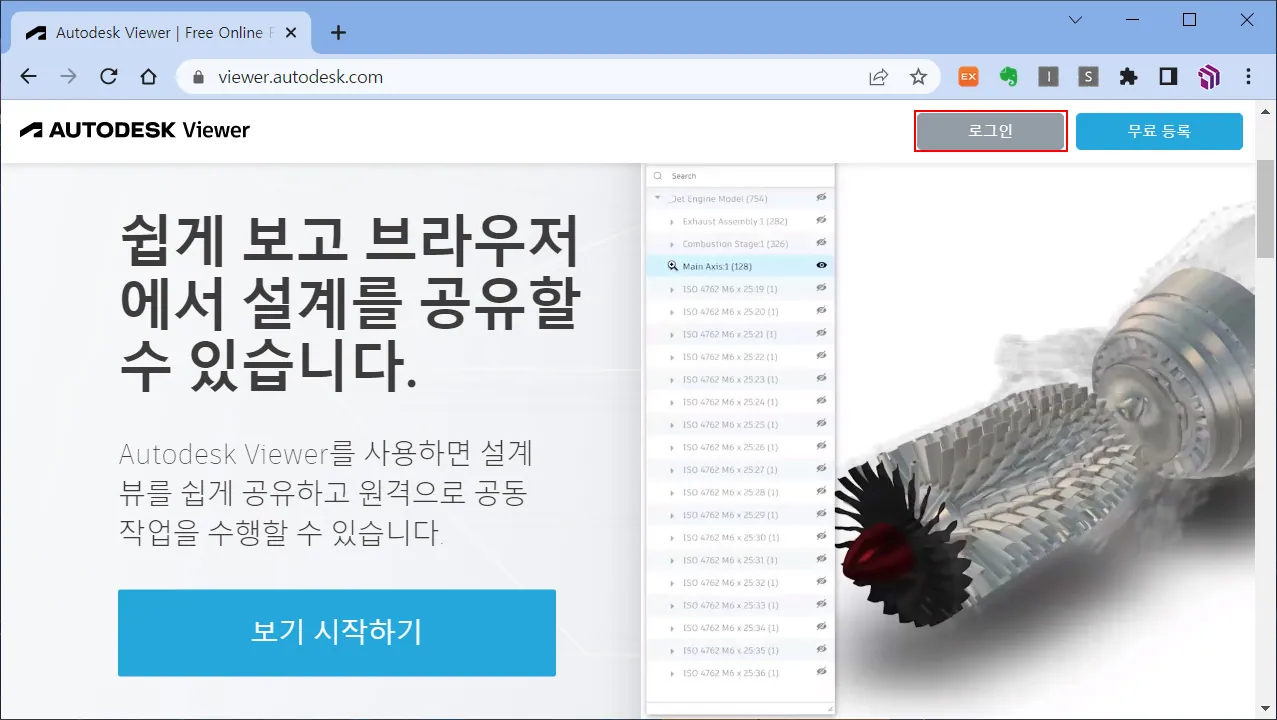Open the Extensions puzzle menu
This screenshot has height=720, width=1277.
point(1128,76)
